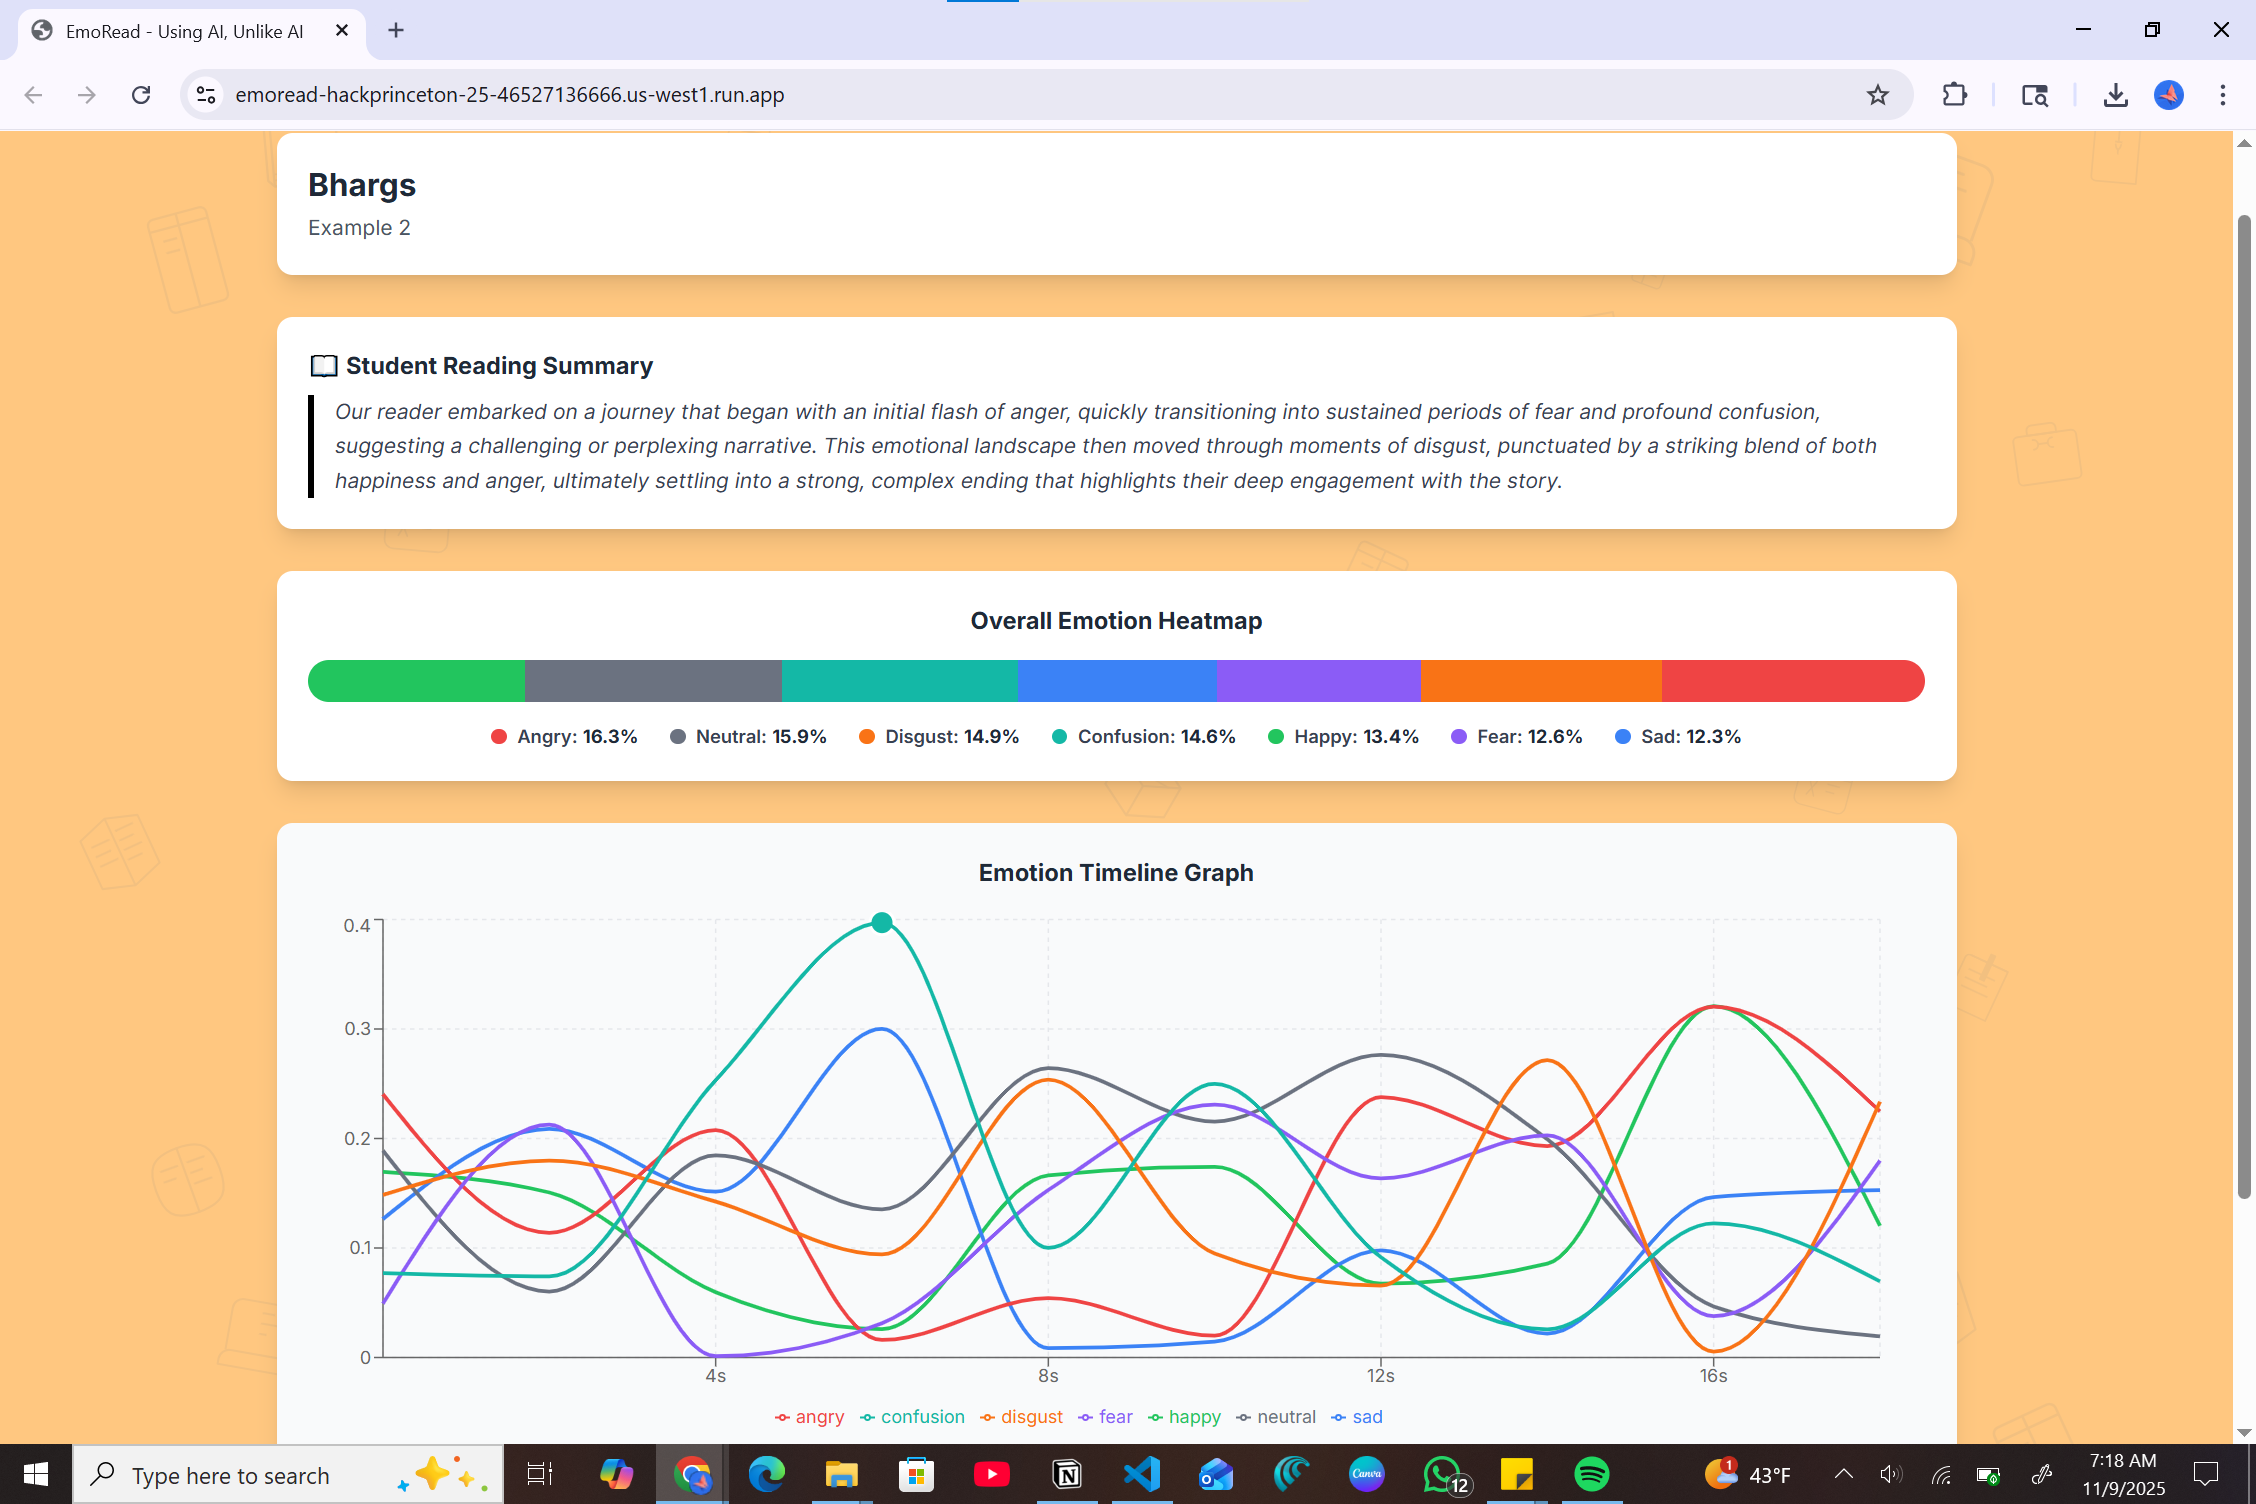Open site information icon in address bar
Image resolution: width=2256 pixels, height=1504 pixels.
[206, 95]
